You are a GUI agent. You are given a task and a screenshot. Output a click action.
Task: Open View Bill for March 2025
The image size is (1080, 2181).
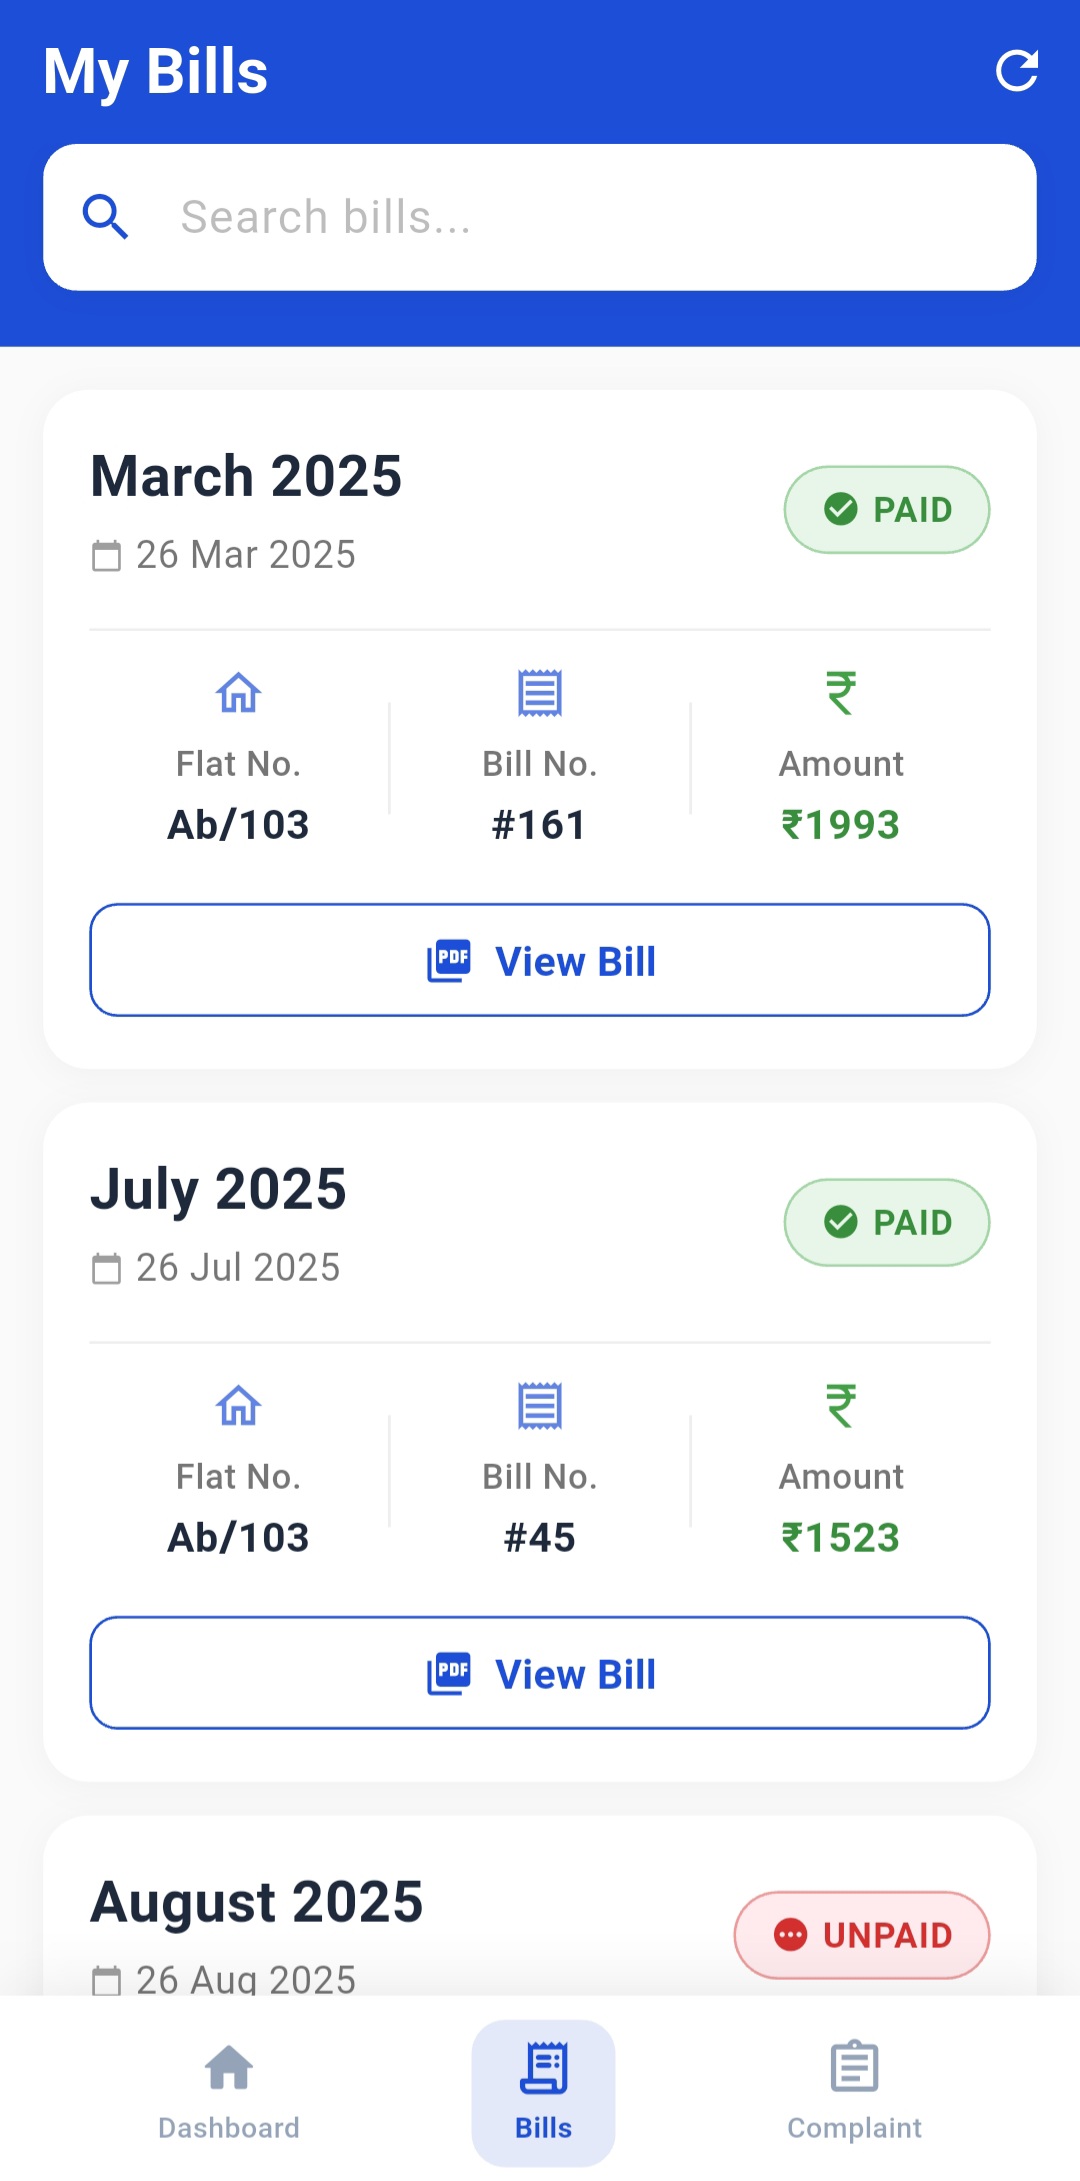click(x=540, y=960)
